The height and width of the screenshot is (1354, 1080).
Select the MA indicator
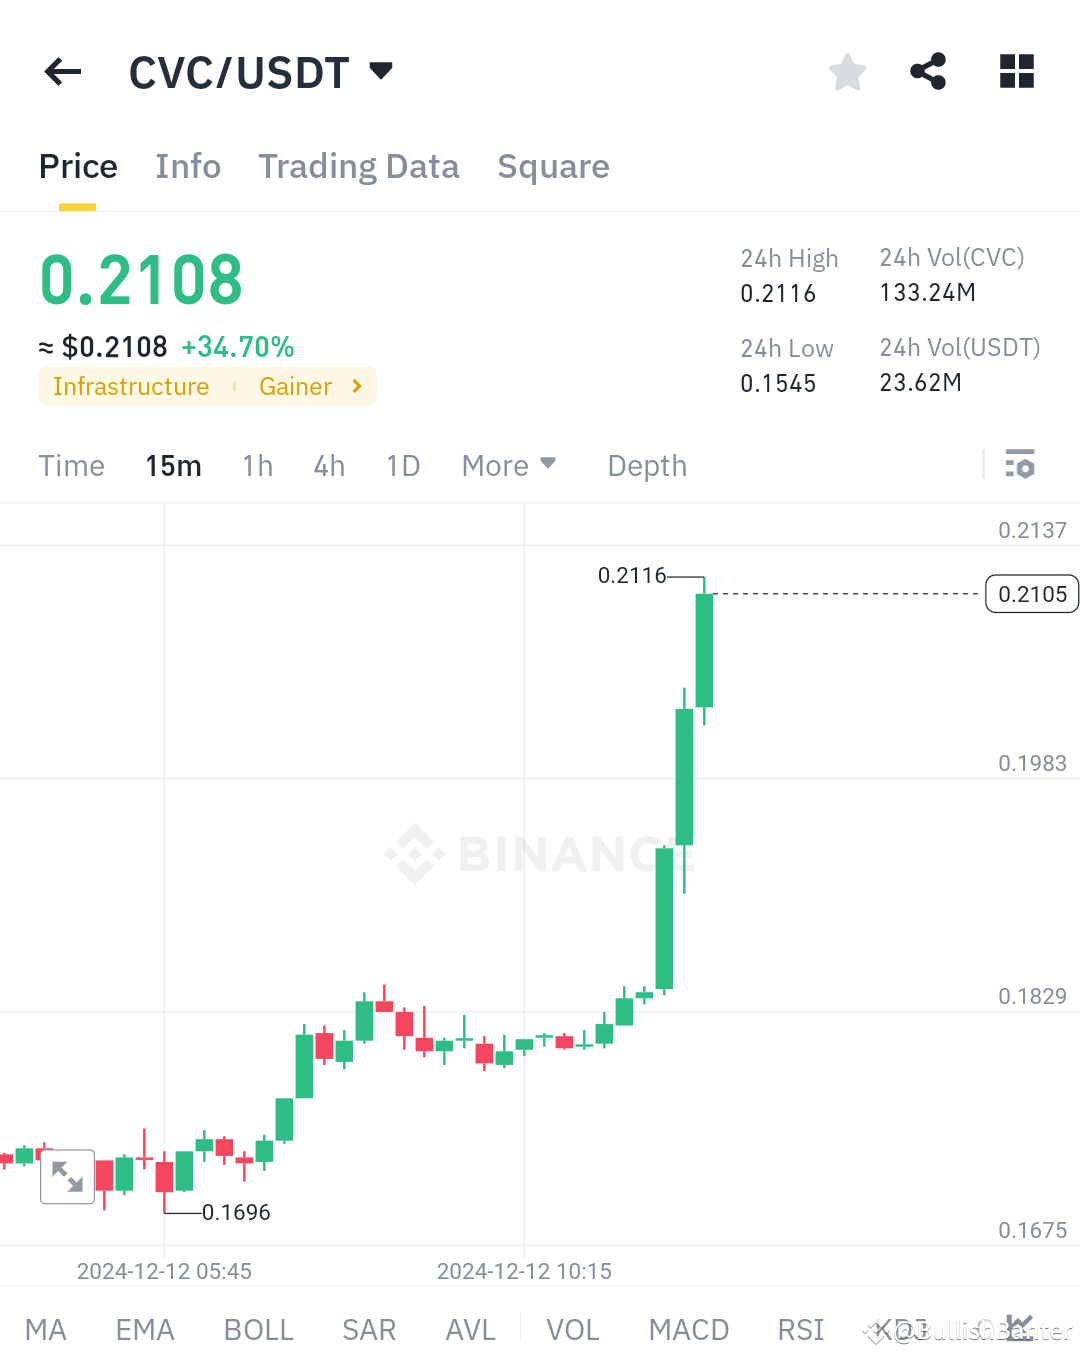46,1329
